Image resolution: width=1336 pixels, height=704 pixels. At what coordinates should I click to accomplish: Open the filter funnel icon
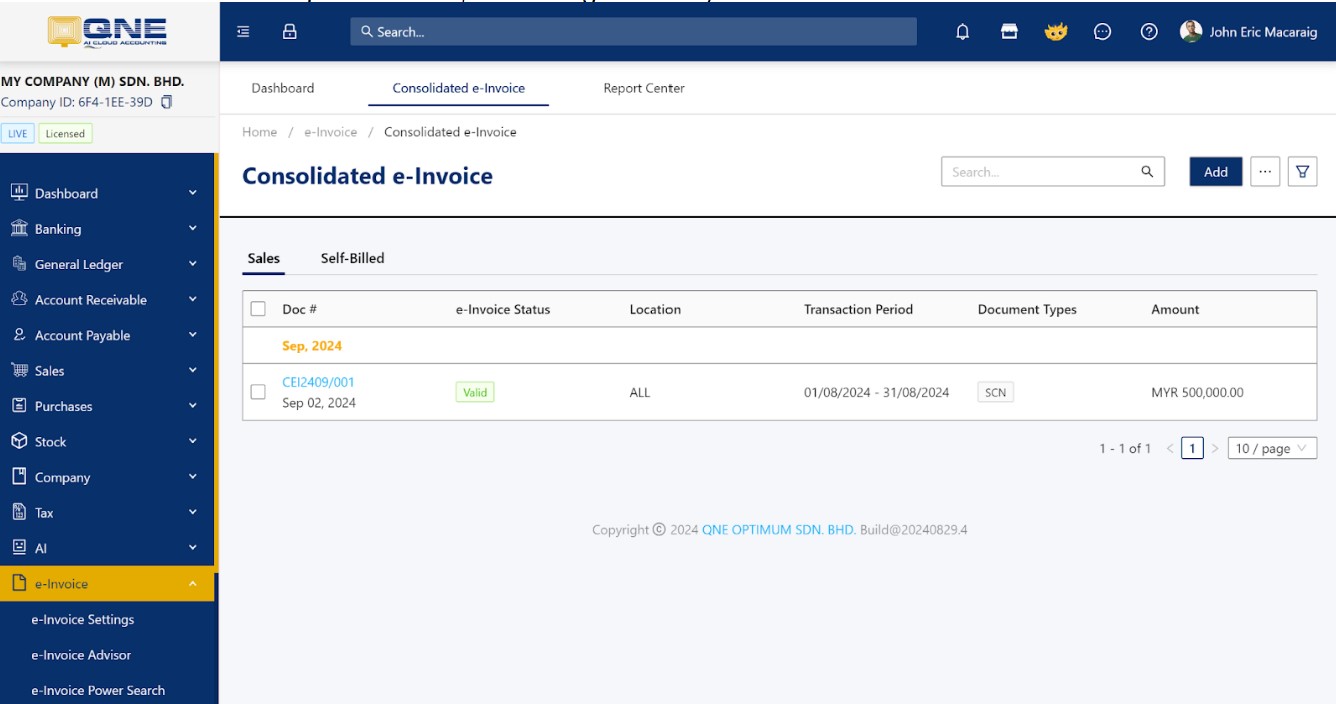click(x=1302, y=171)
